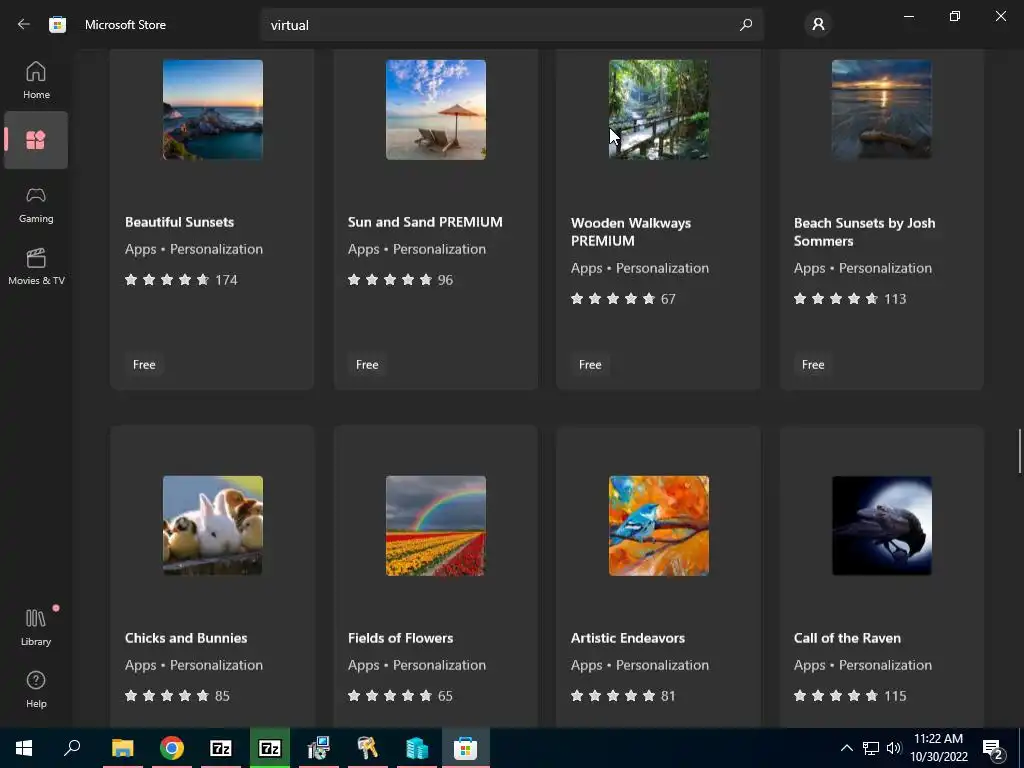Click Microsoft Store taskbar icon
Screen dimensions: 1024x768
[x=466, y=748]
